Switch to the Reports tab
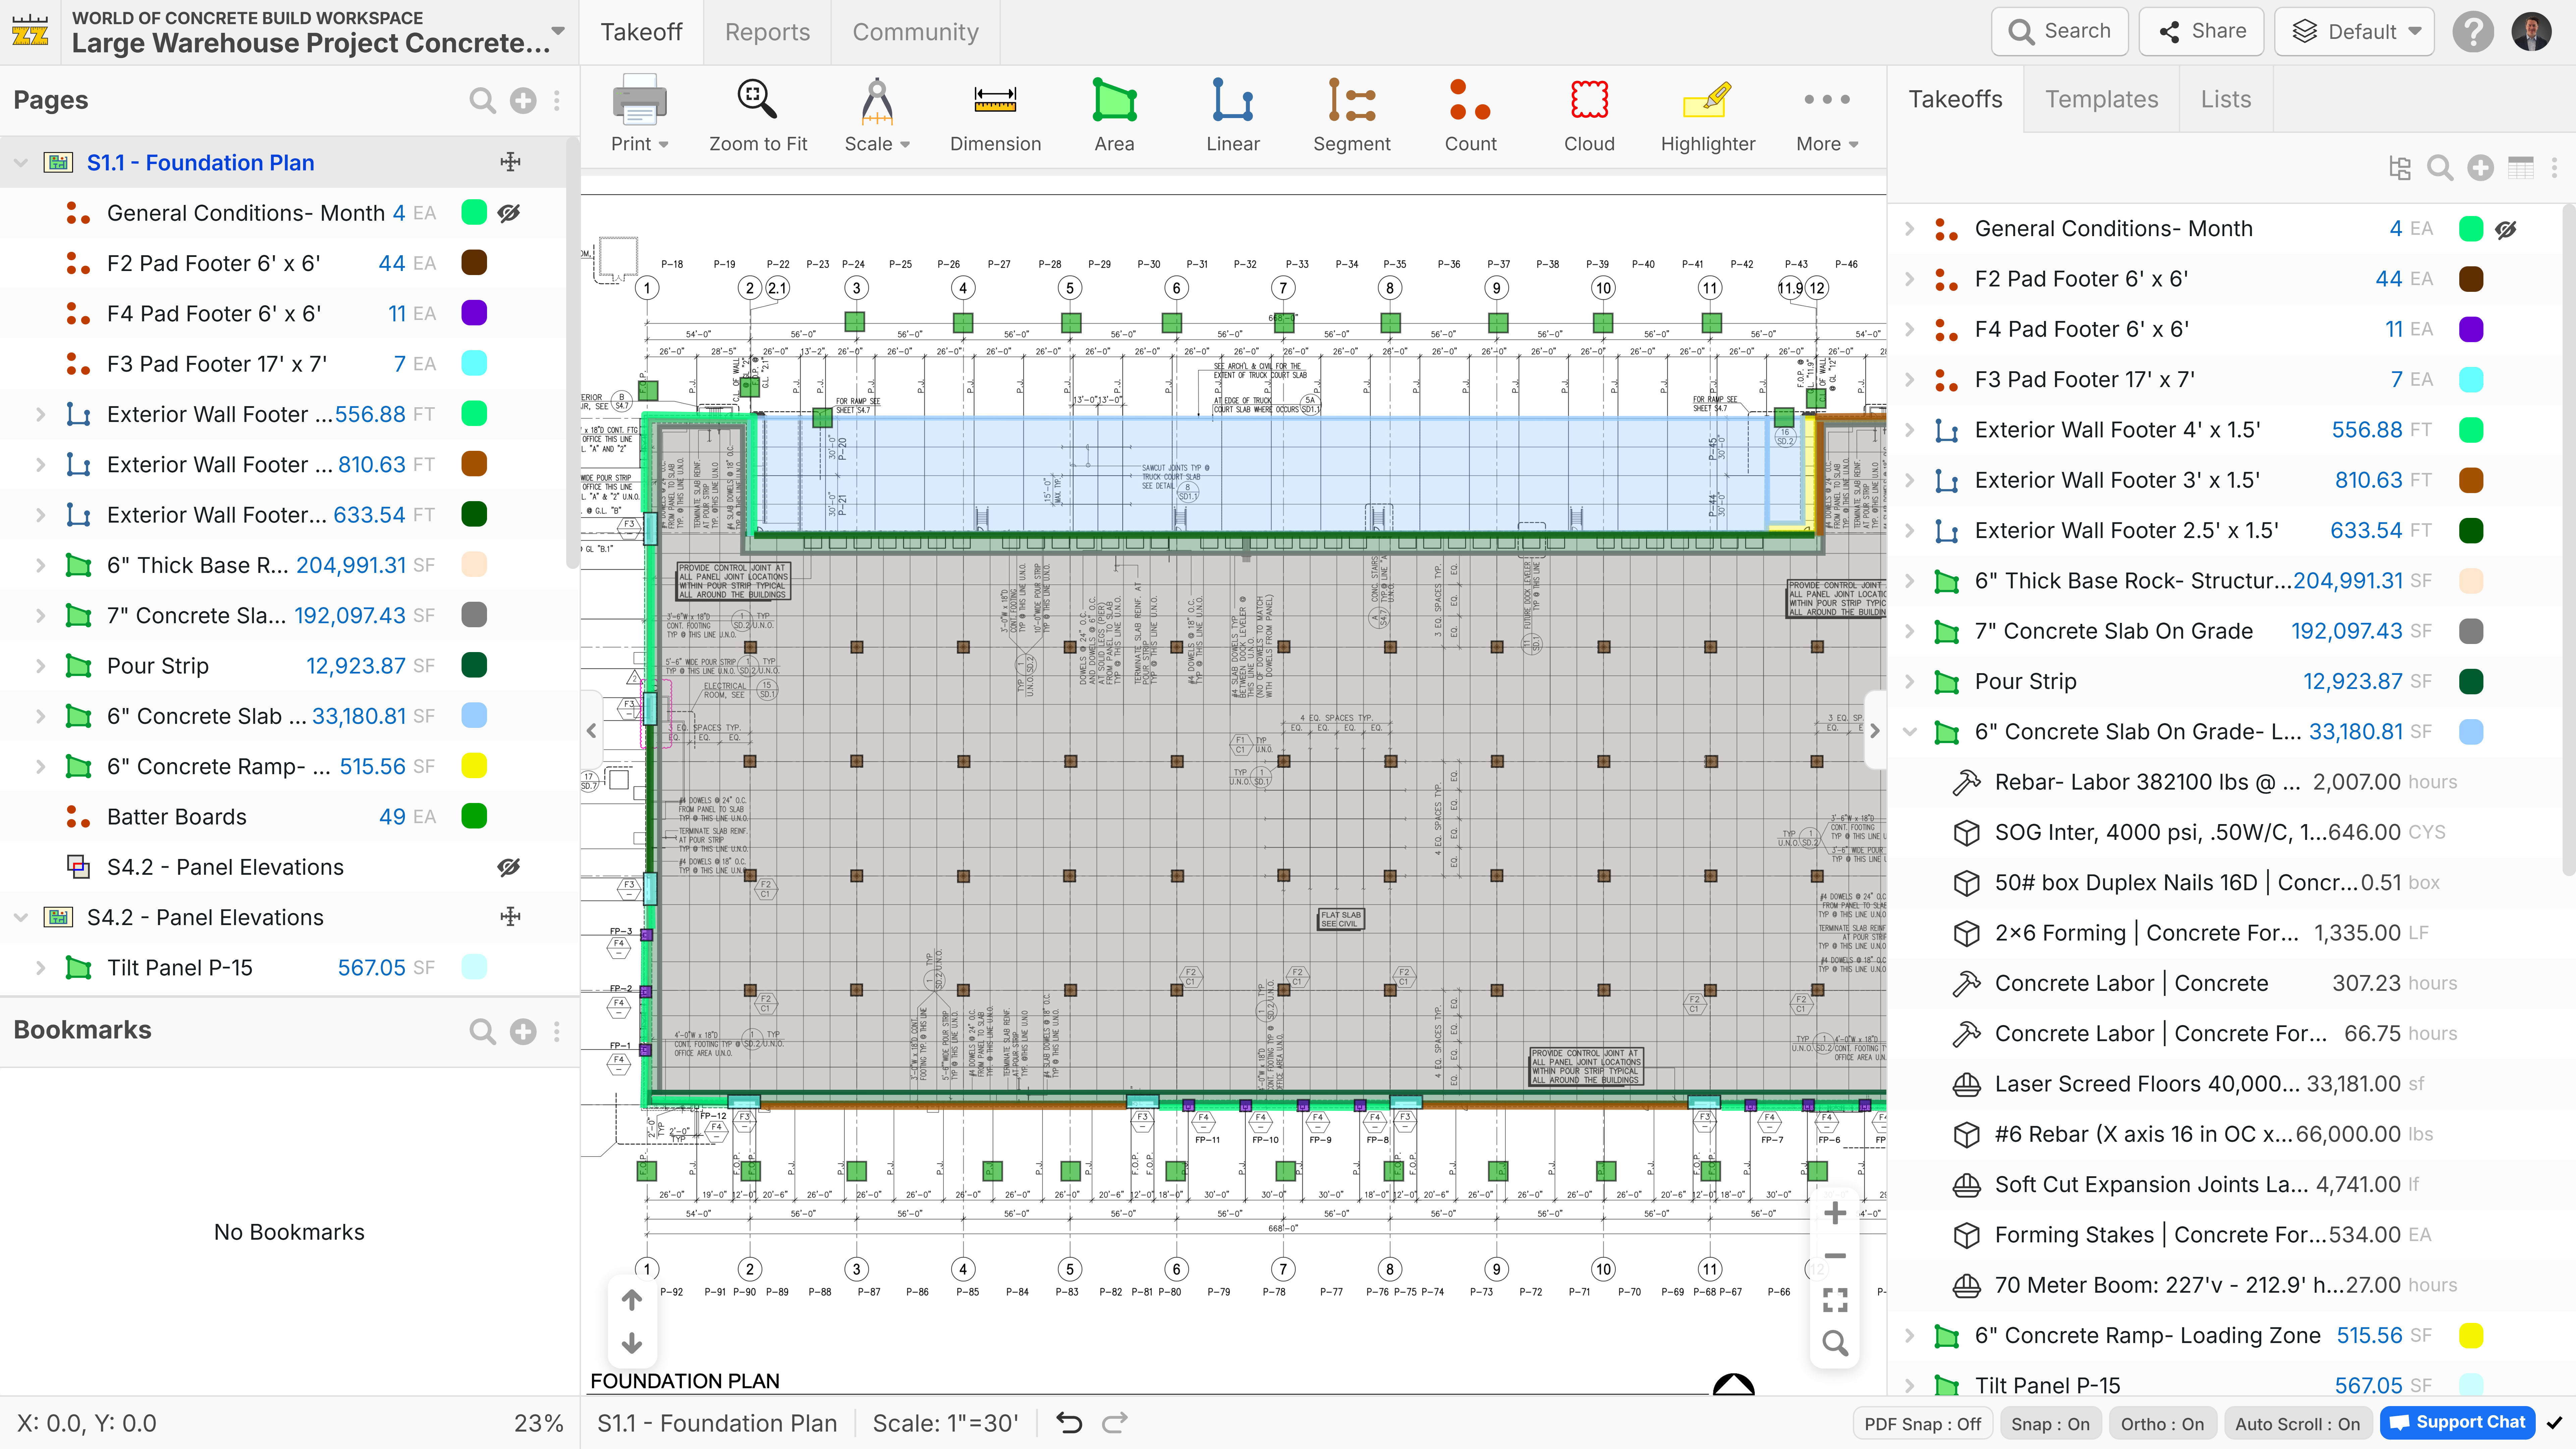 coord(767,32)
